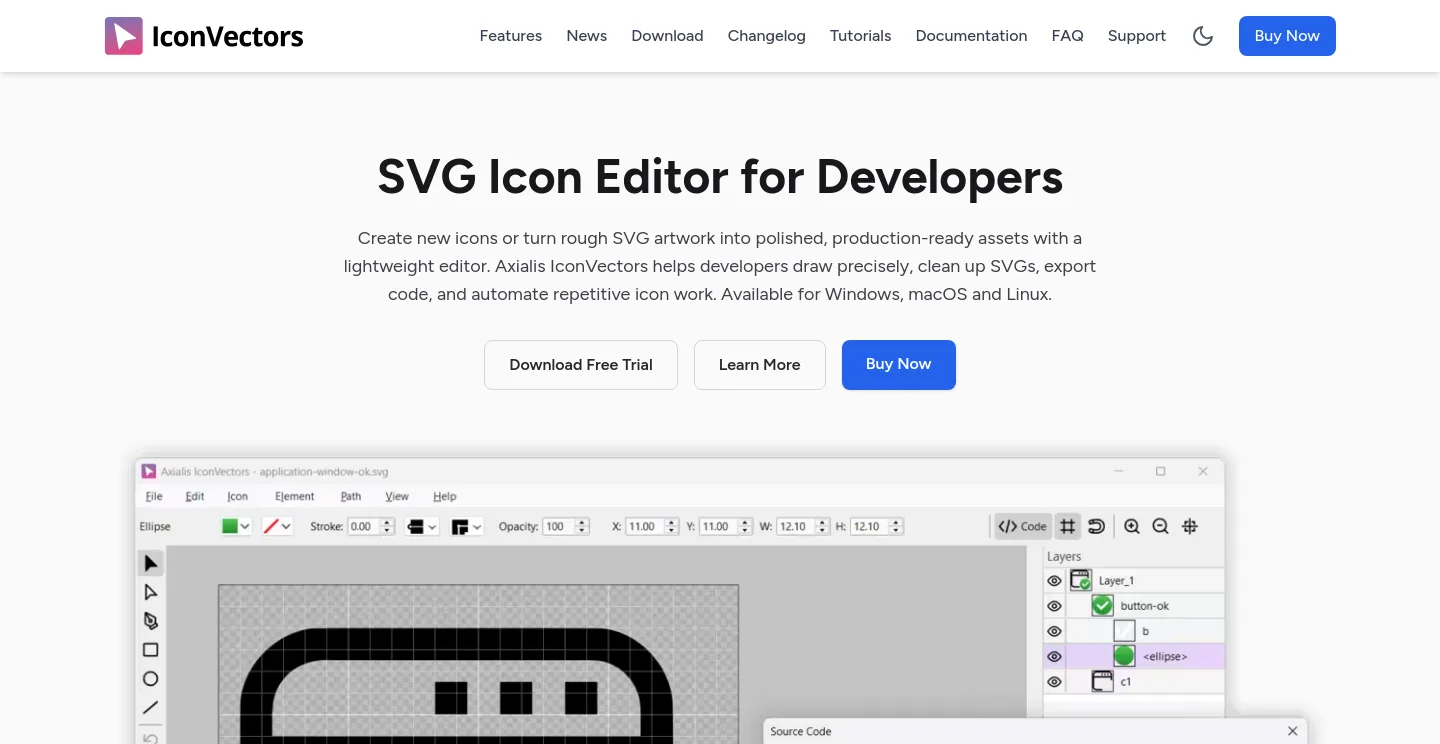Toggle dark mode with the moon icon
Screen dimensions: 1440x744
(1203, 36)
